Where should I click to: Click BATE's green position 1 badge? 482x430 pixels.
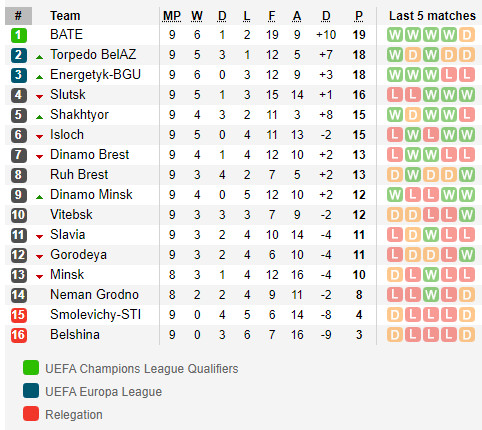click(18, 35)
